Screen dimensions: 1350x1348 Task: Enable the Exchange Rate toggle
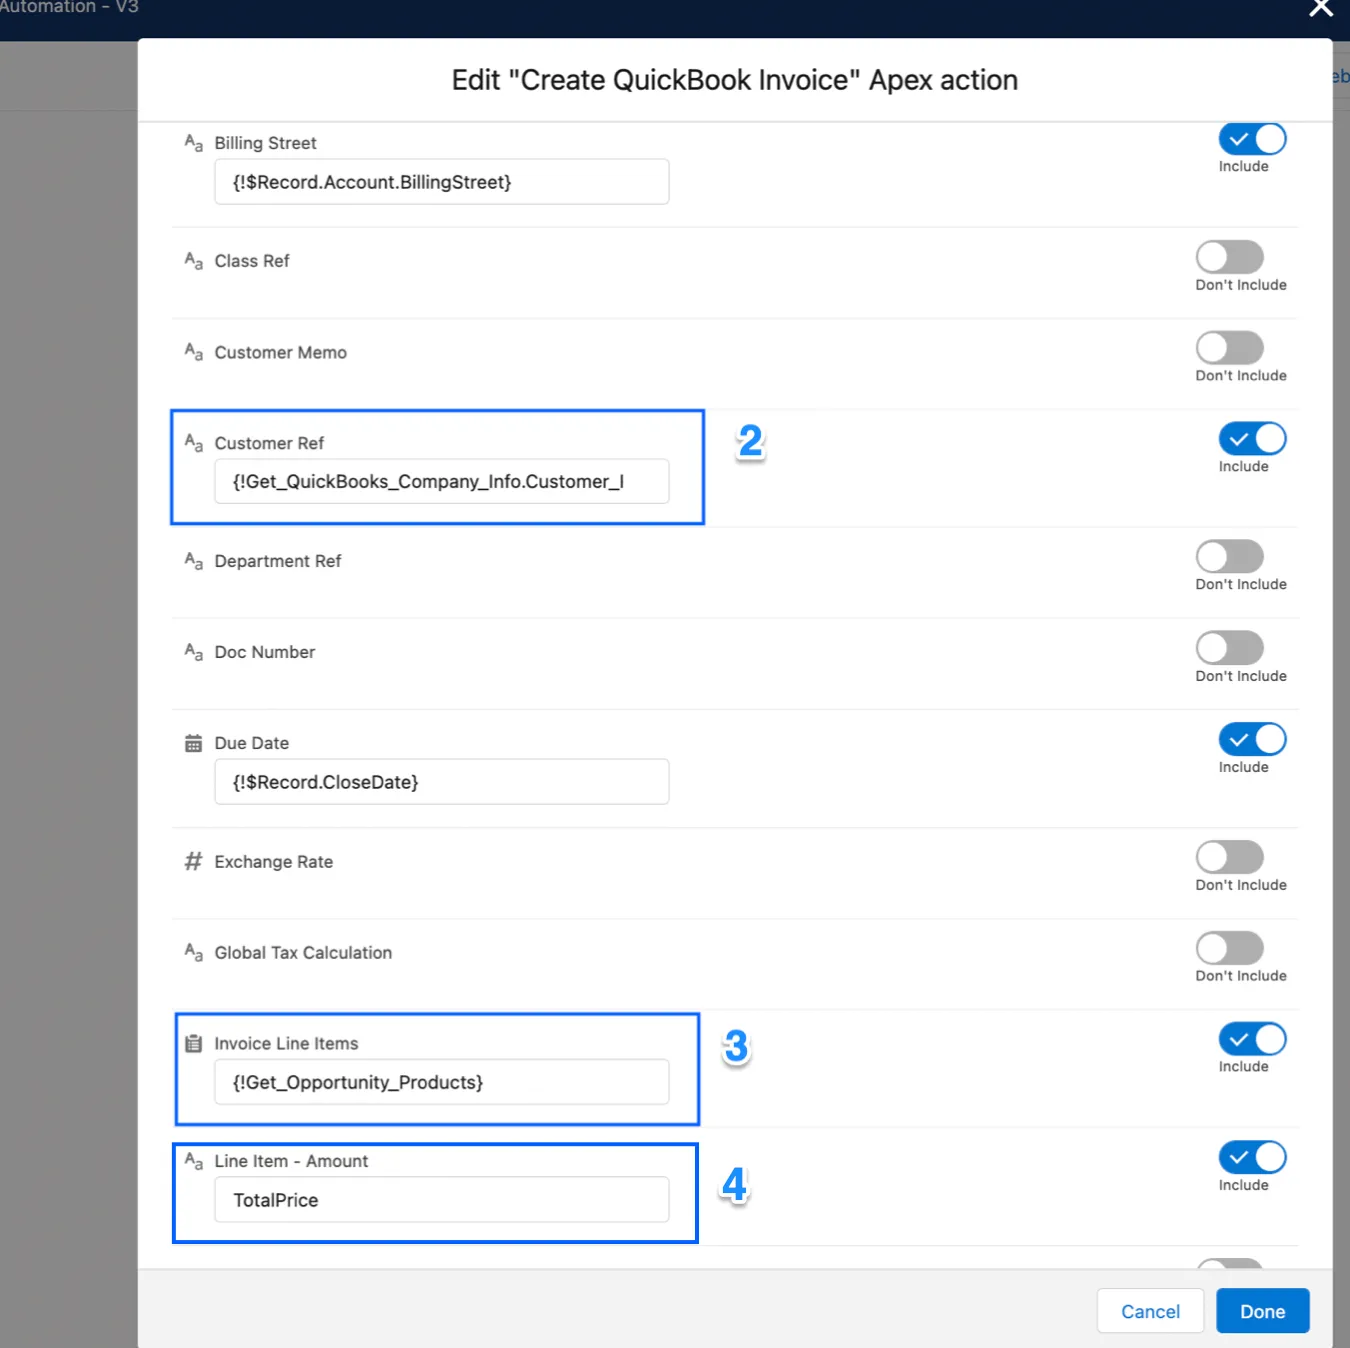[1230, 857]
